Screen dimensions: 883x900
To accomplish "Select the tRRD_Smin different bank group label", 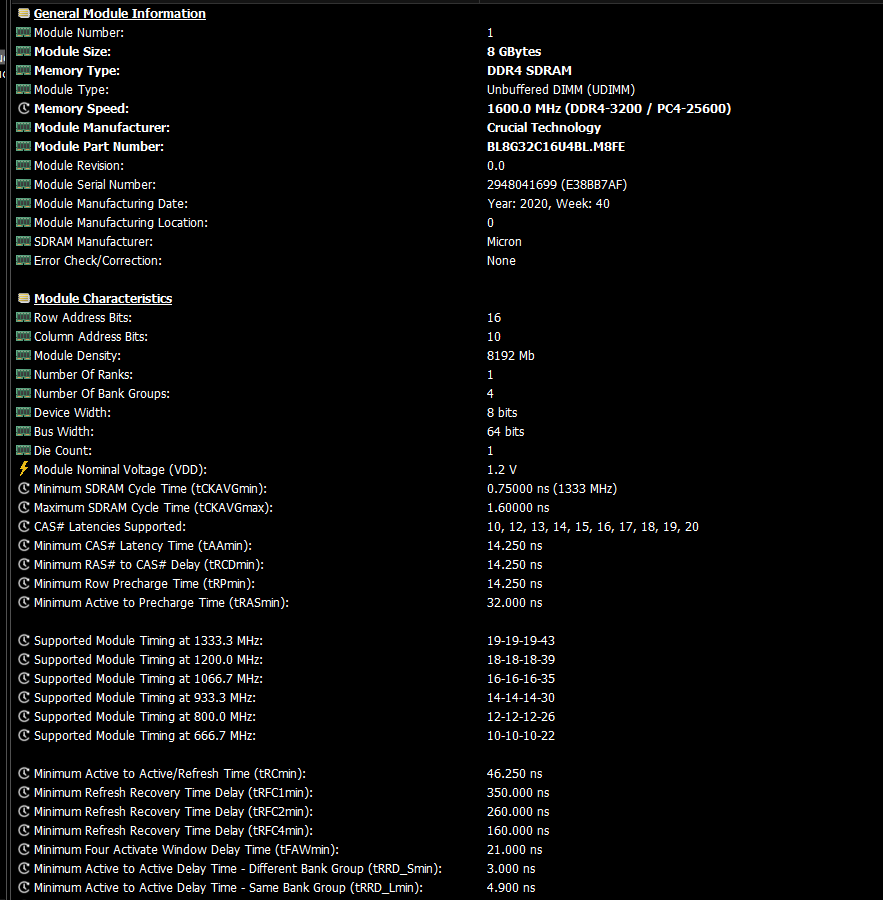I will click(238, 868).
